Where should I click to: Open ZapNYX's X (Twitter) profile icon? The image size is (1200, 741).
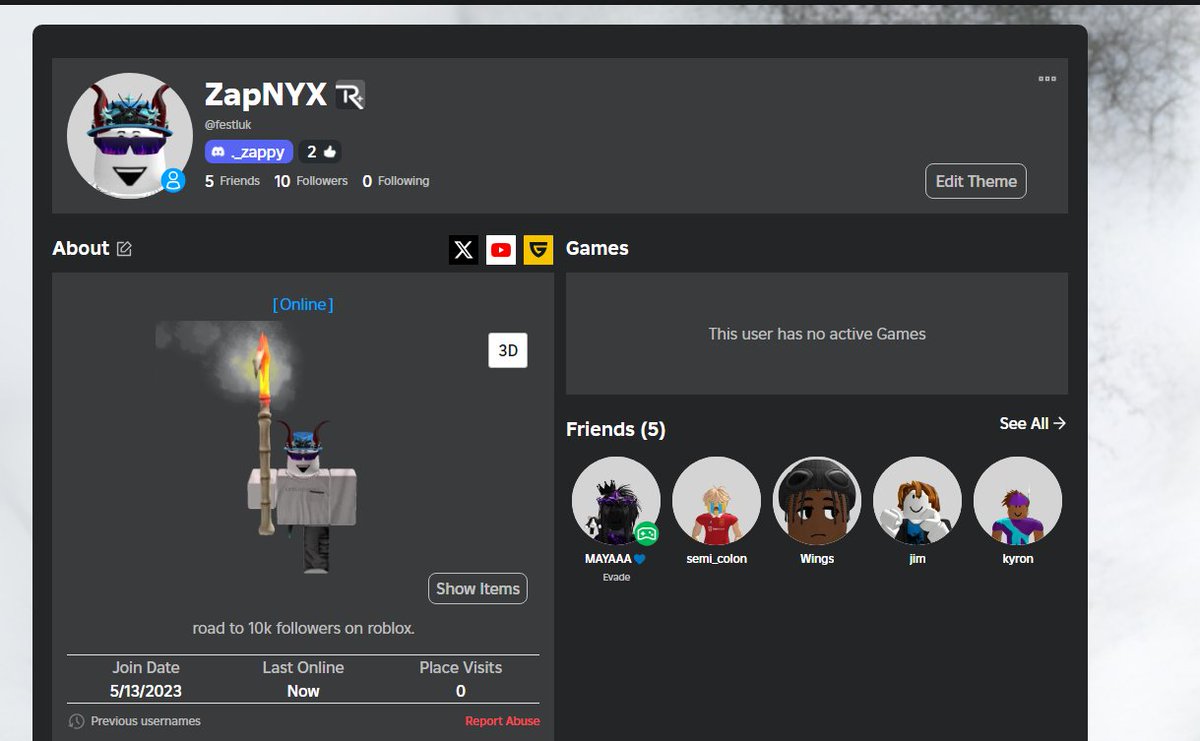463,249
